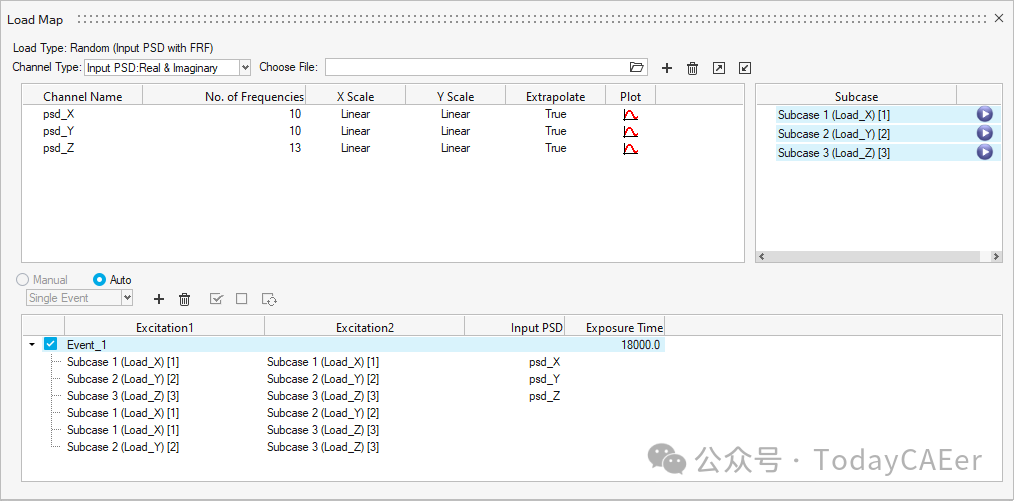This screenshot has width=1014, height=501.
Task: Click psd_Y in the Input PSD column
Action: click(x=545, y=378)
